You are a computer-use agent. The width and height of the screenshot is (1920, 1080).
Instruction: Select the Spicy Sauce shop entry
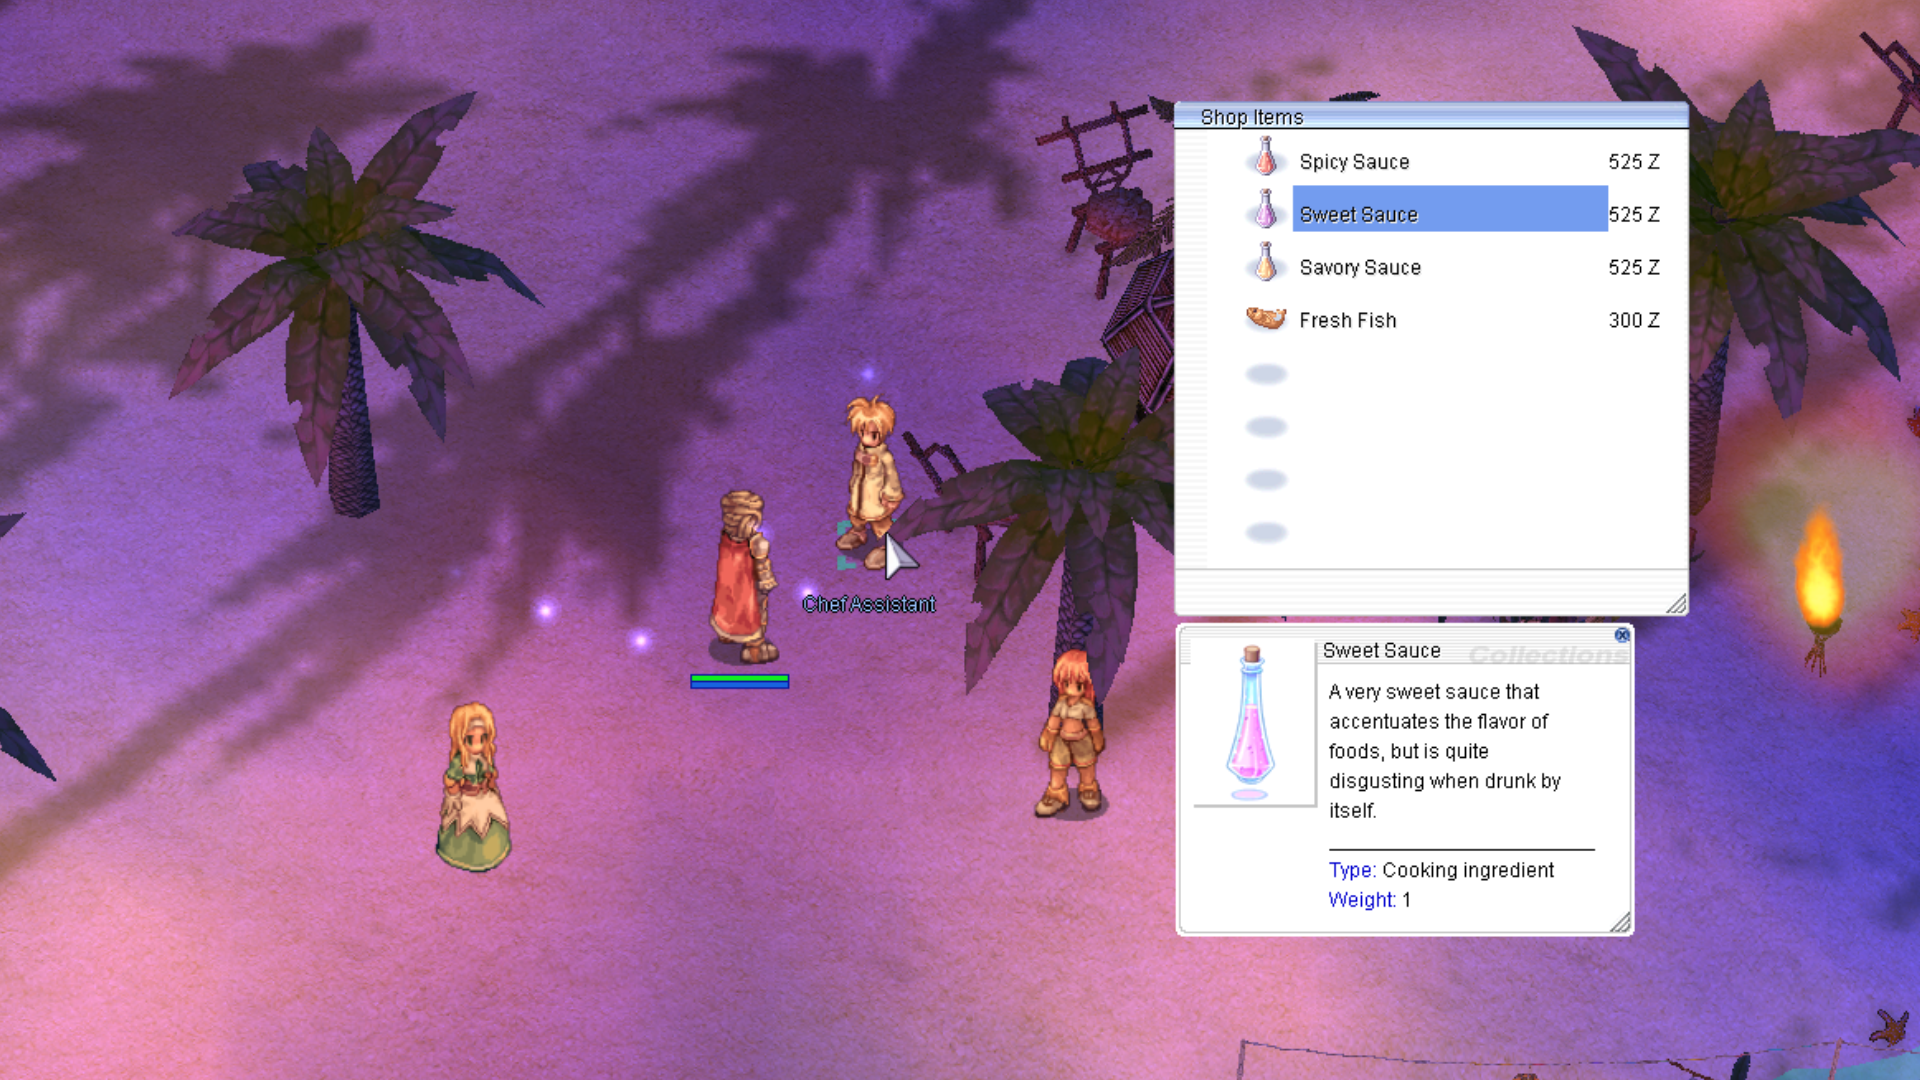[x=1354, y=162]
